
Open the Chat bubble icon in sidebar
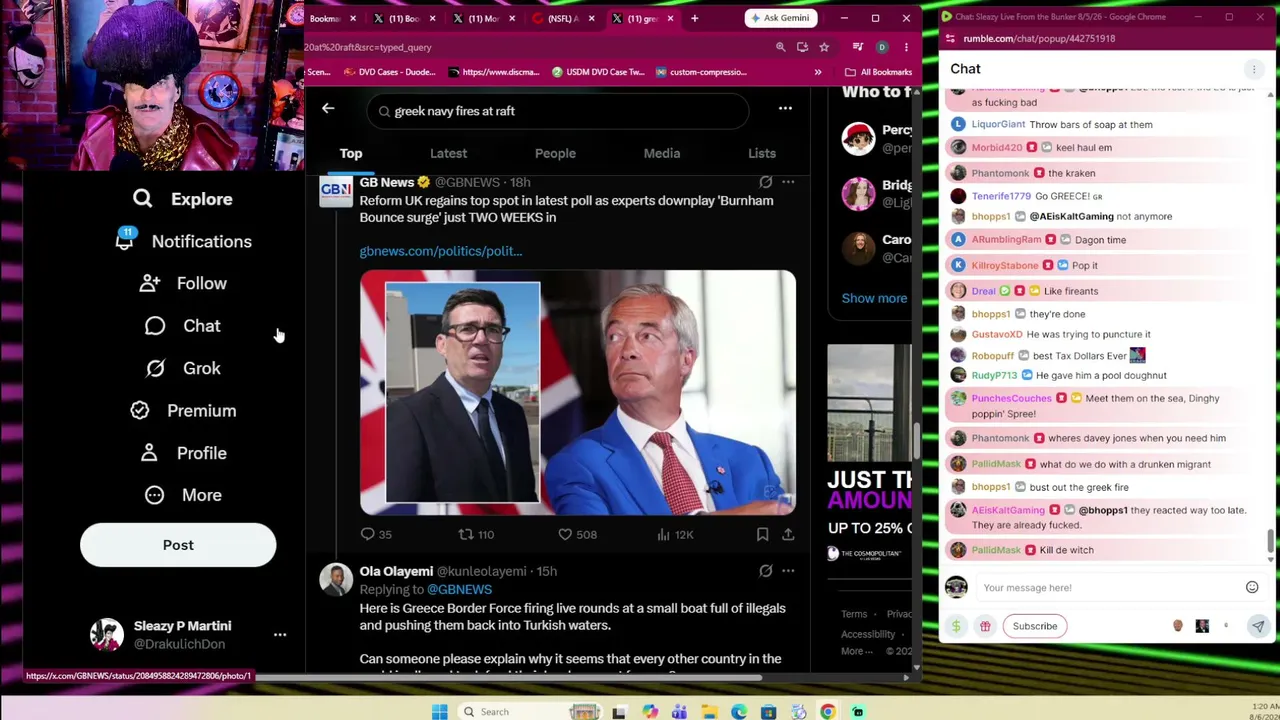click(x=155, y=326)
